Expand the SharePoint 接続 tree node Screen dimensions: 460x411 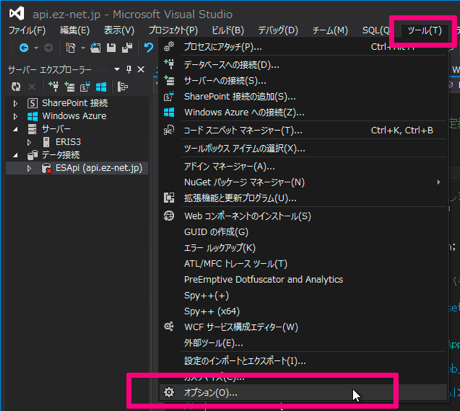tap(15, 104)
